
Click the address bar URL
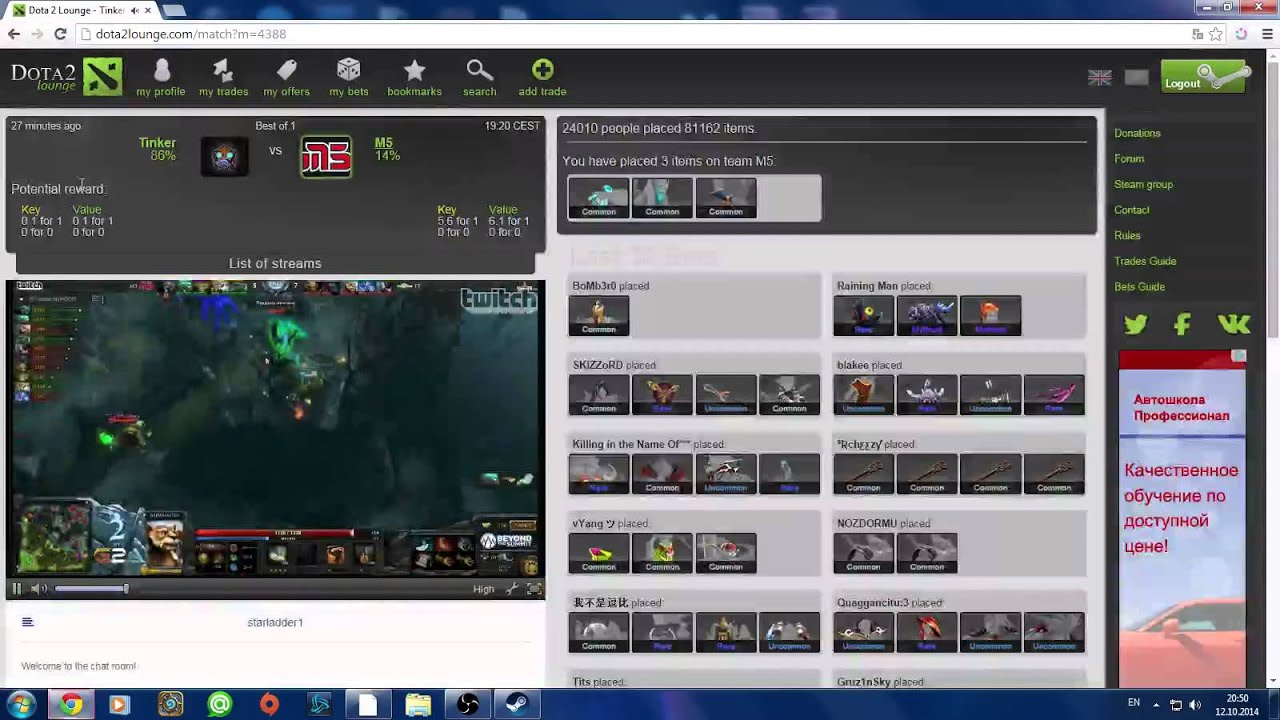tap(191, 34)
